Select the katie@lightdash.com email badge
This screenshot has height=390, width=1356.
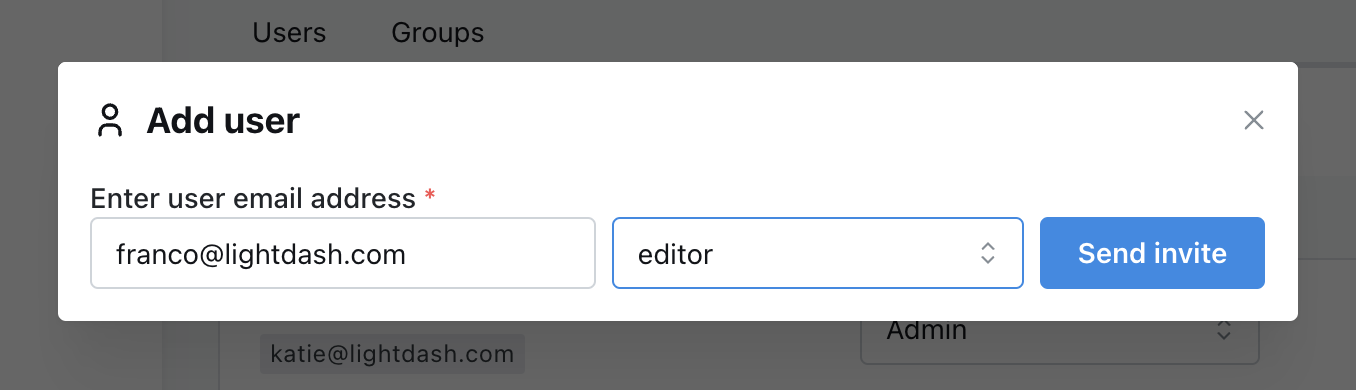[x=392, y=354]
